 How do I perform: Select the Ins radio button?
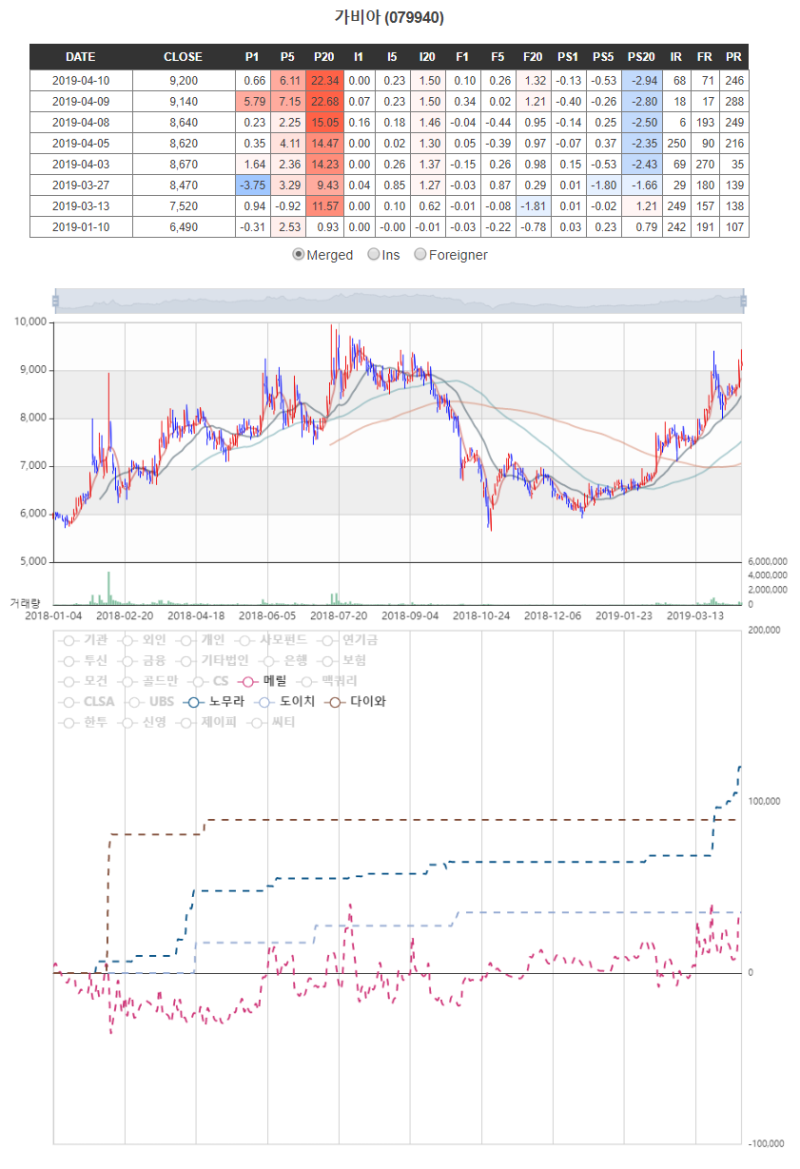pos(374,254)
